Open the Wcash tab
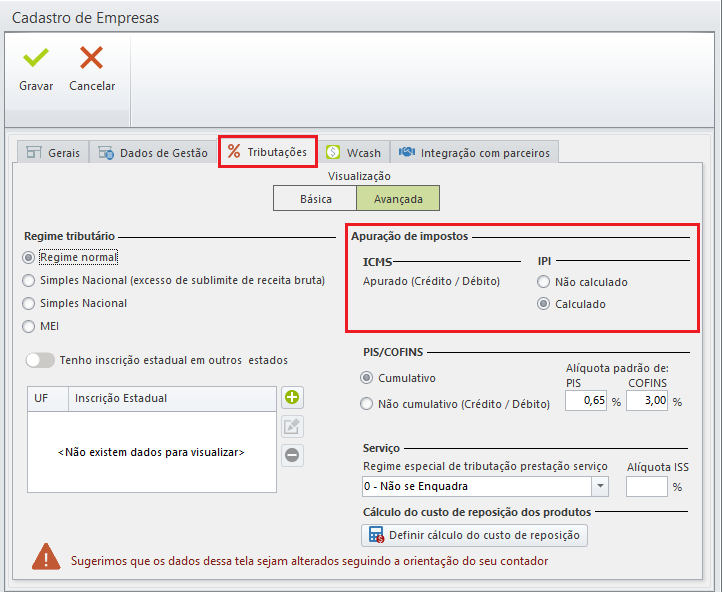The width and height of the screenshot is (722, 592). [x=354, y=152]
